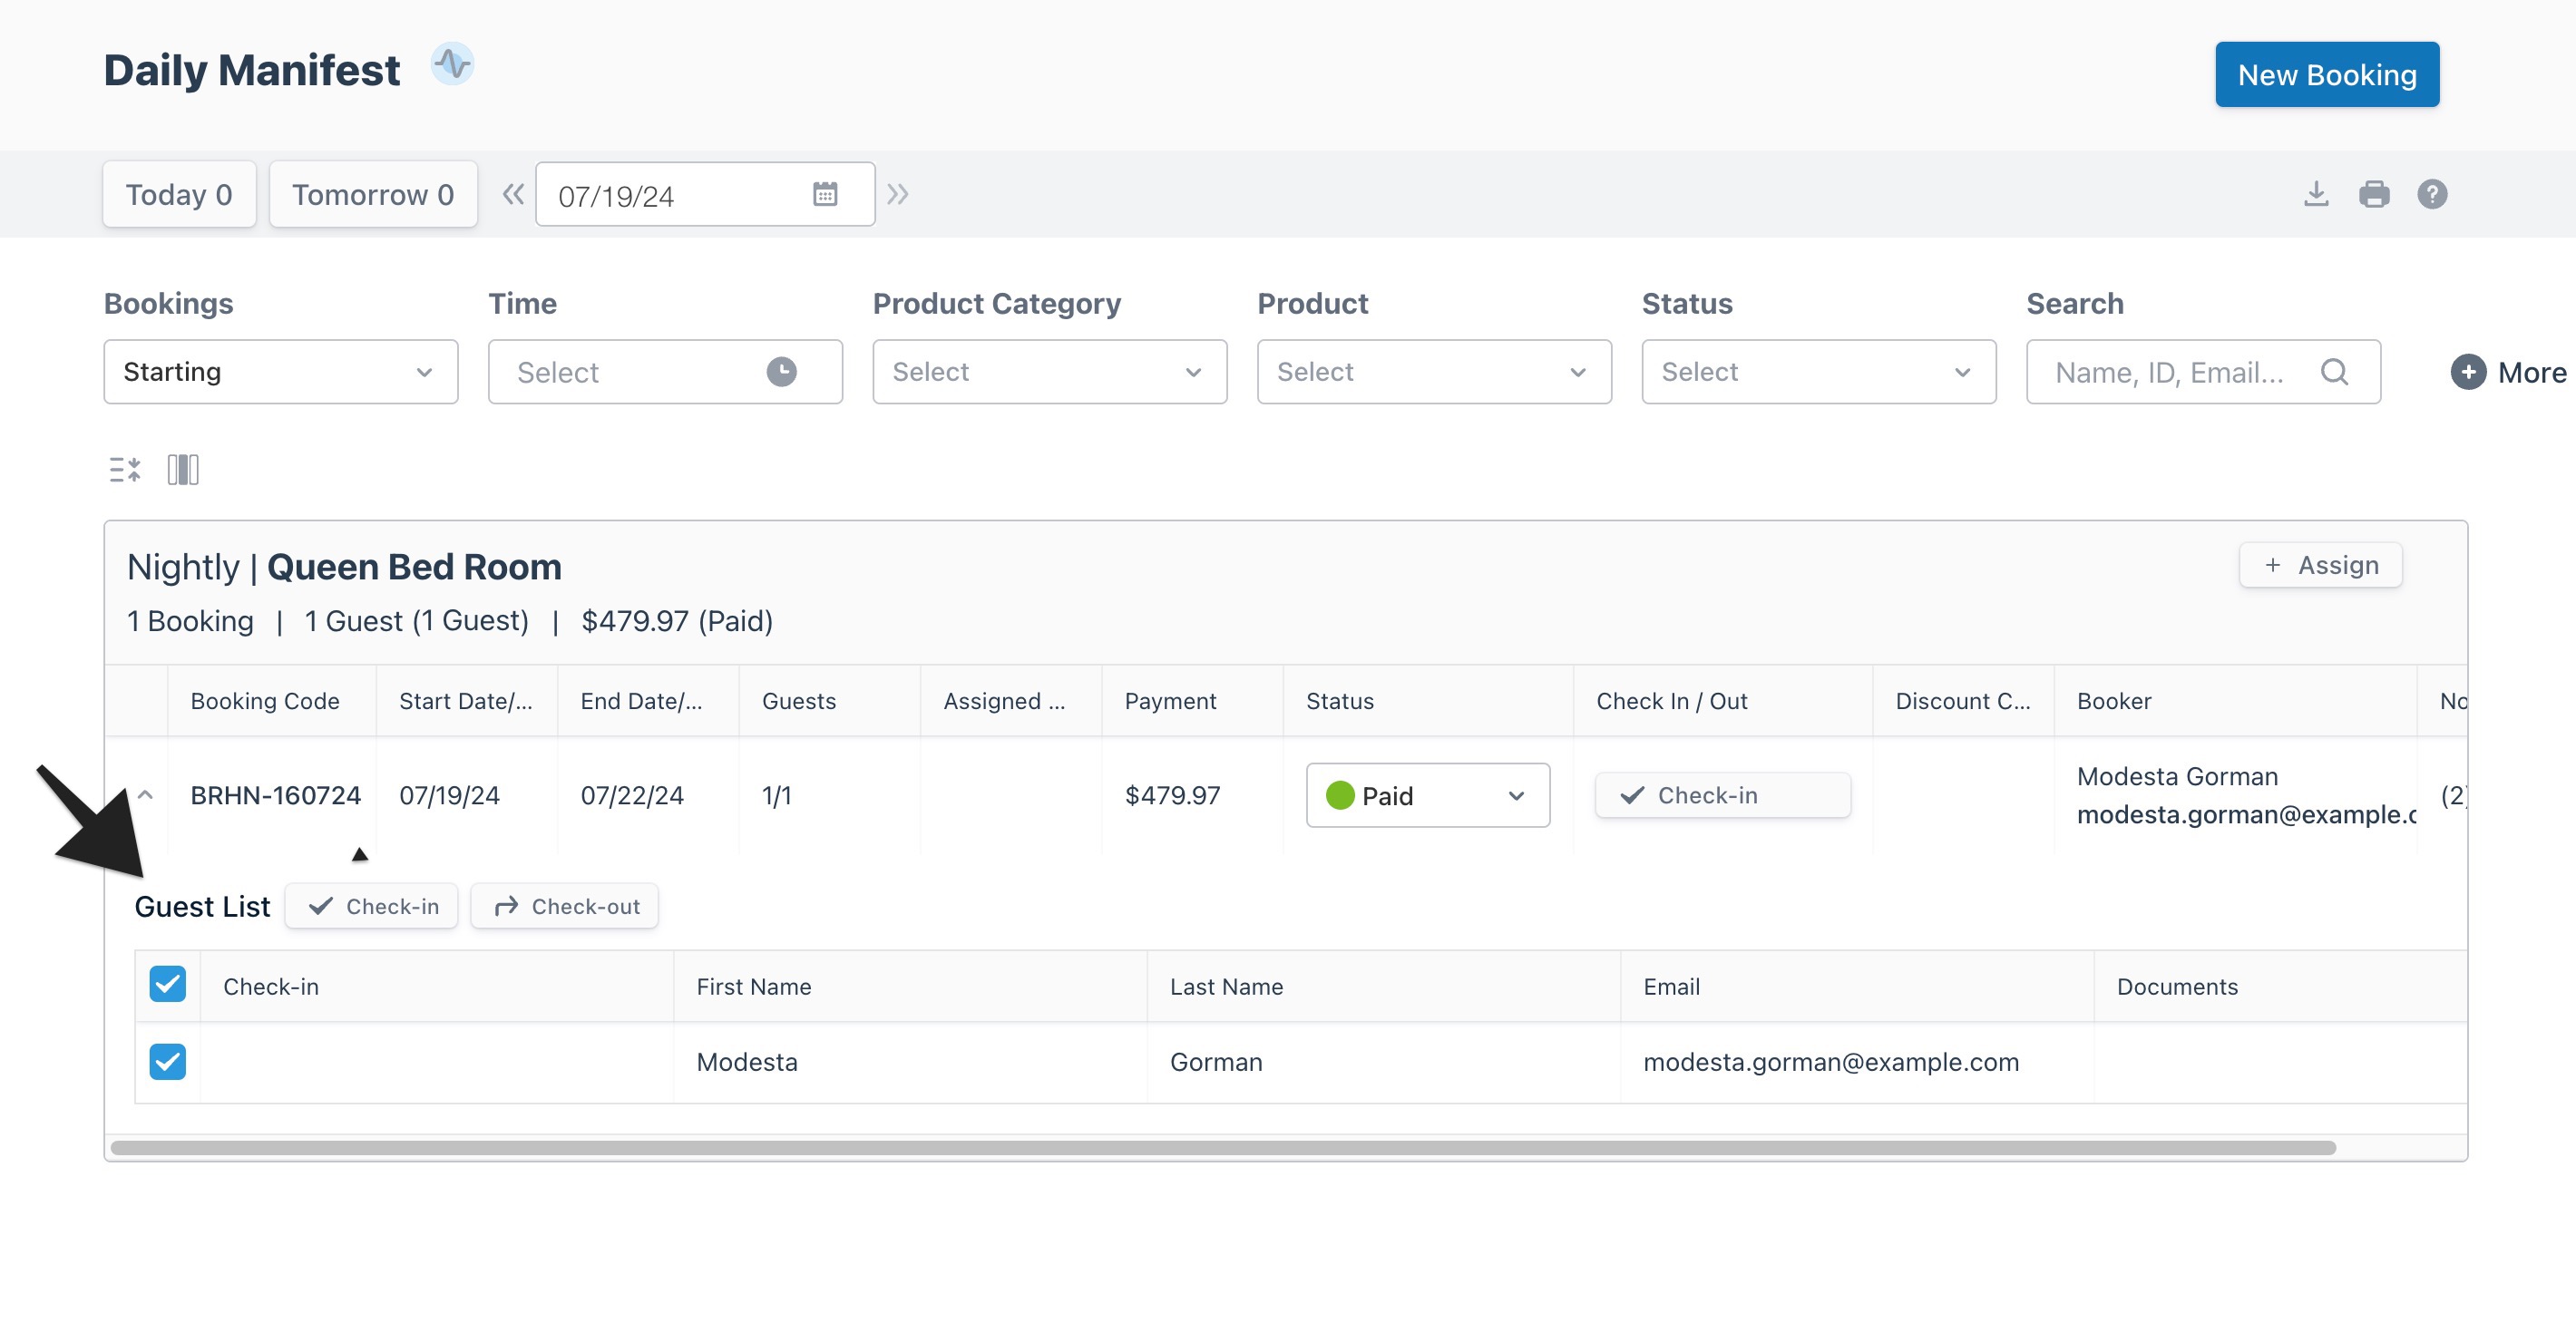This screenshot has height=1342, width=2576.
Task: Go to next day with double-right arrows
Action: point(897,194)
